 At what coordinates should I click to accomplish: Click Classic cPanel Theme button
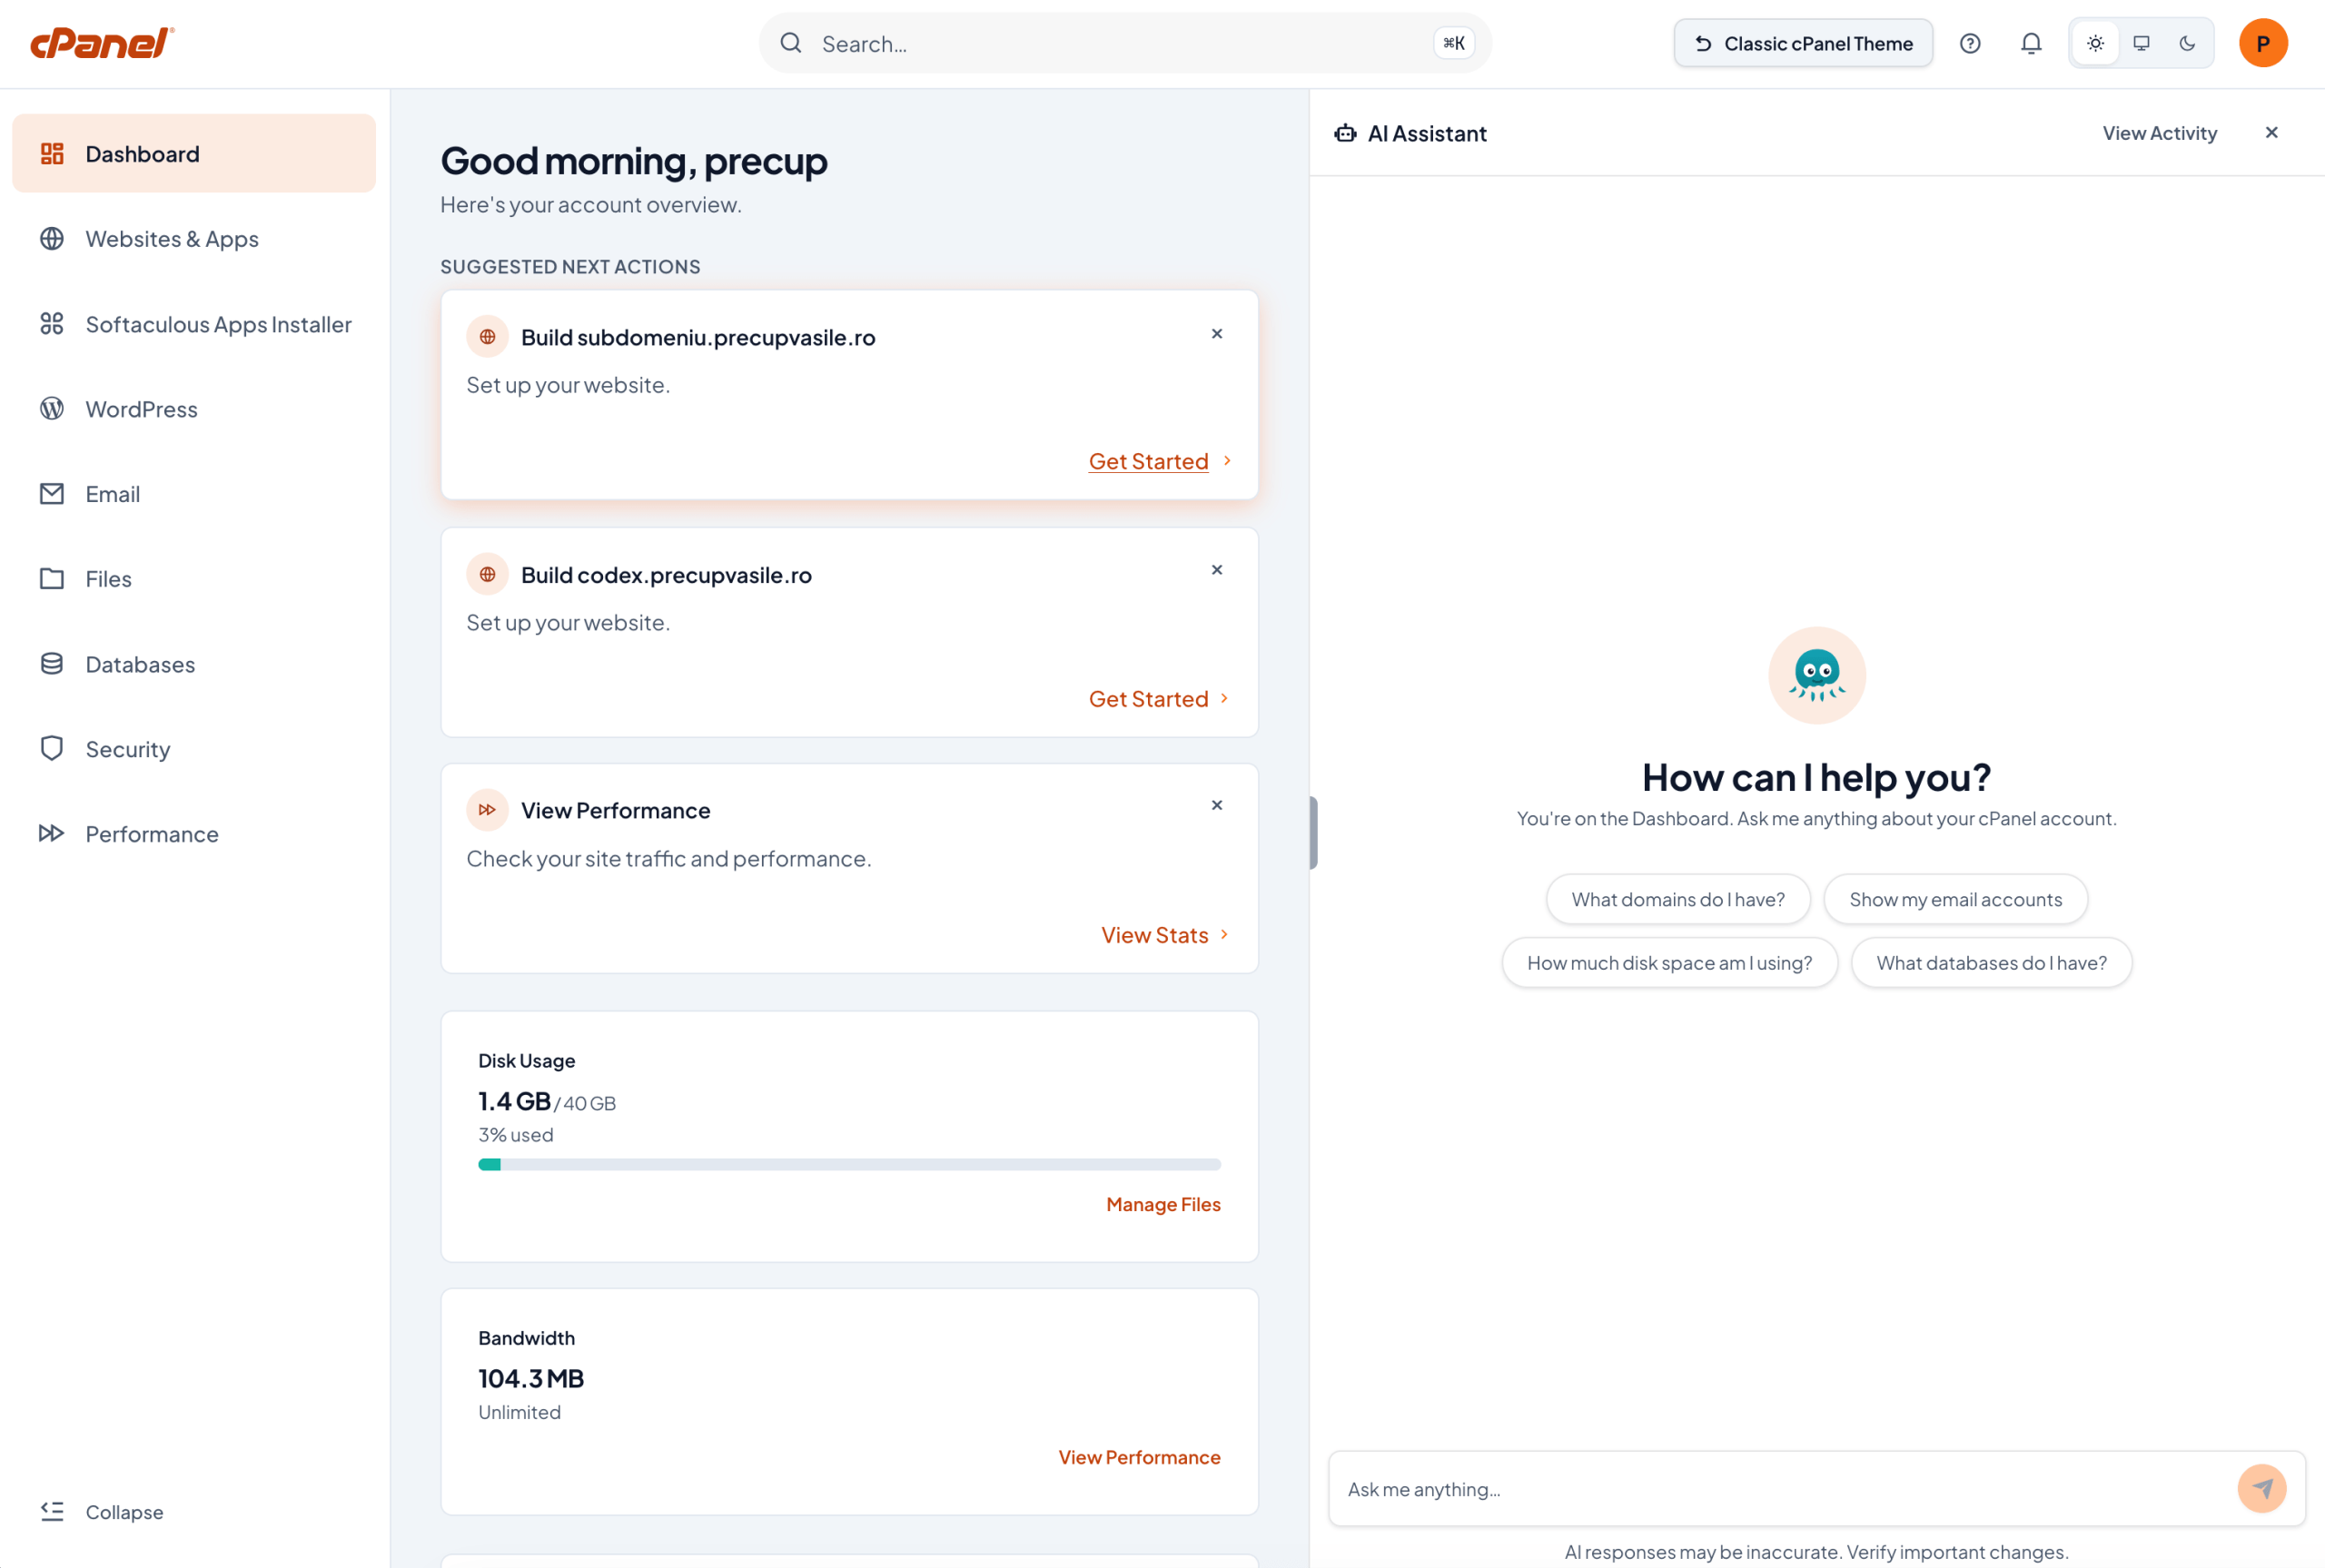click(1803, 43)
